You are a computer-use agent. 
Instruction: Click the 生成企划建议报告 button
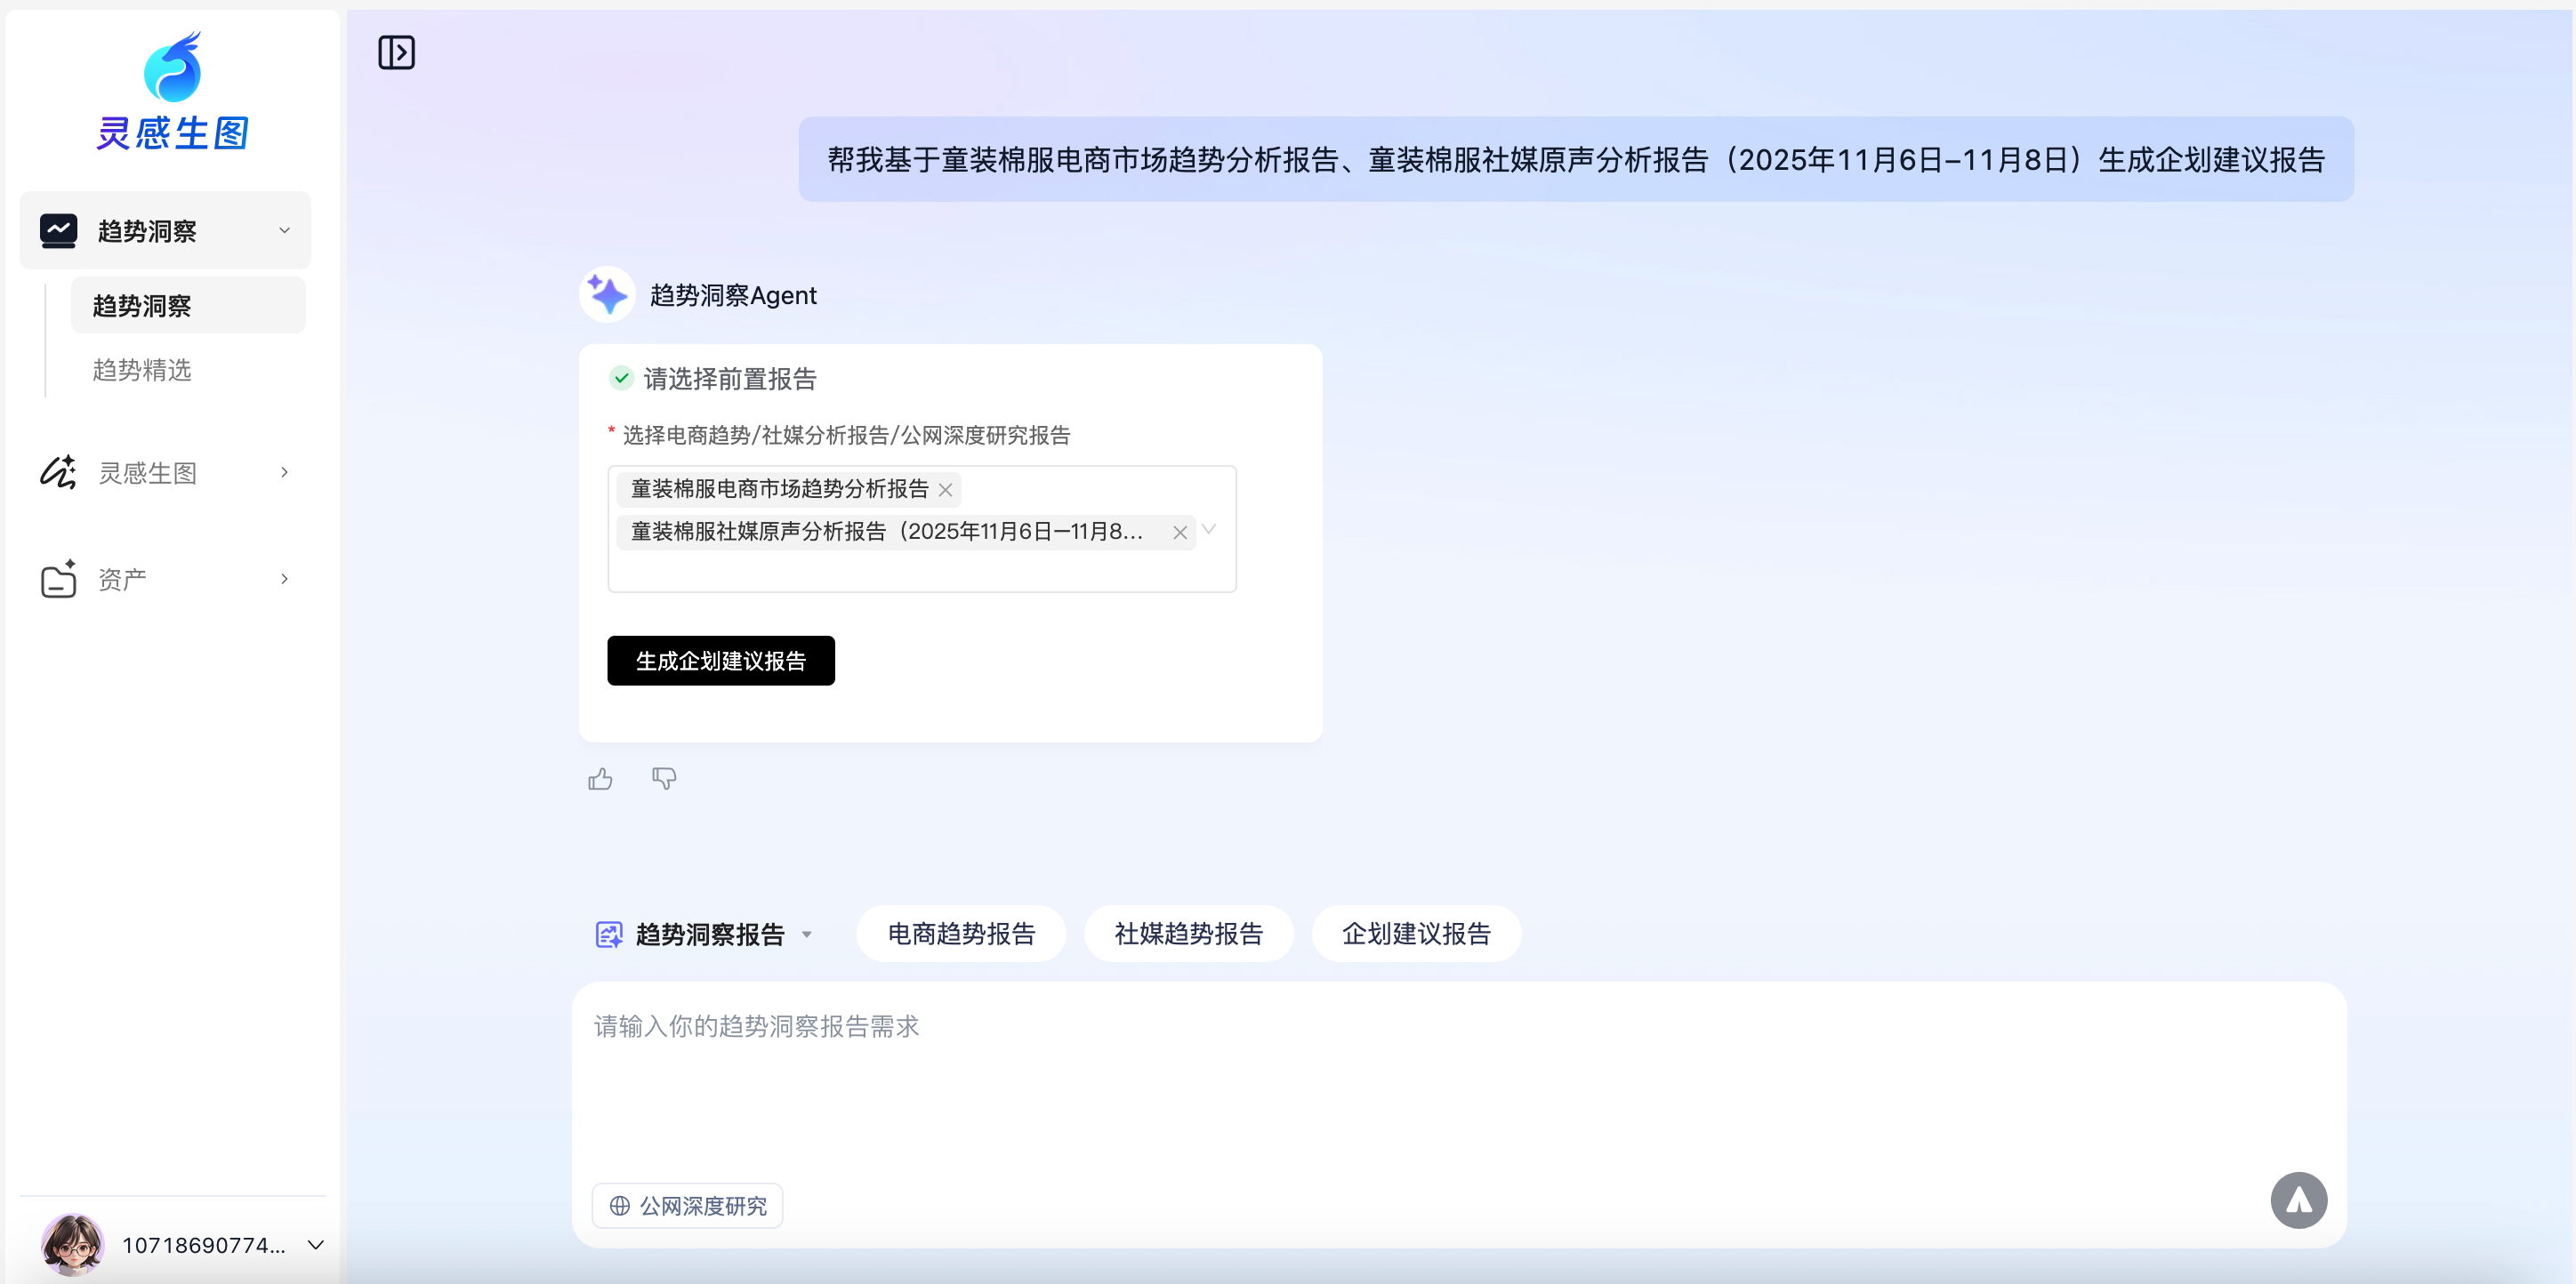pos(720,661)
